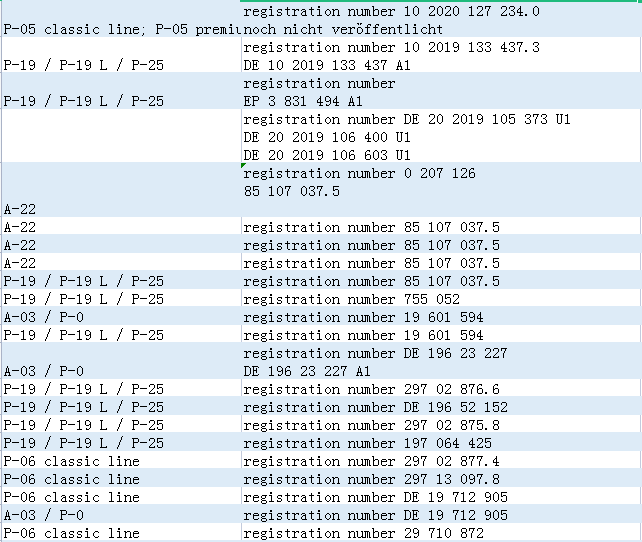Click the cell with registration number 0 207 126
This screenshot has height=542, width=642.
pos(440,182)
